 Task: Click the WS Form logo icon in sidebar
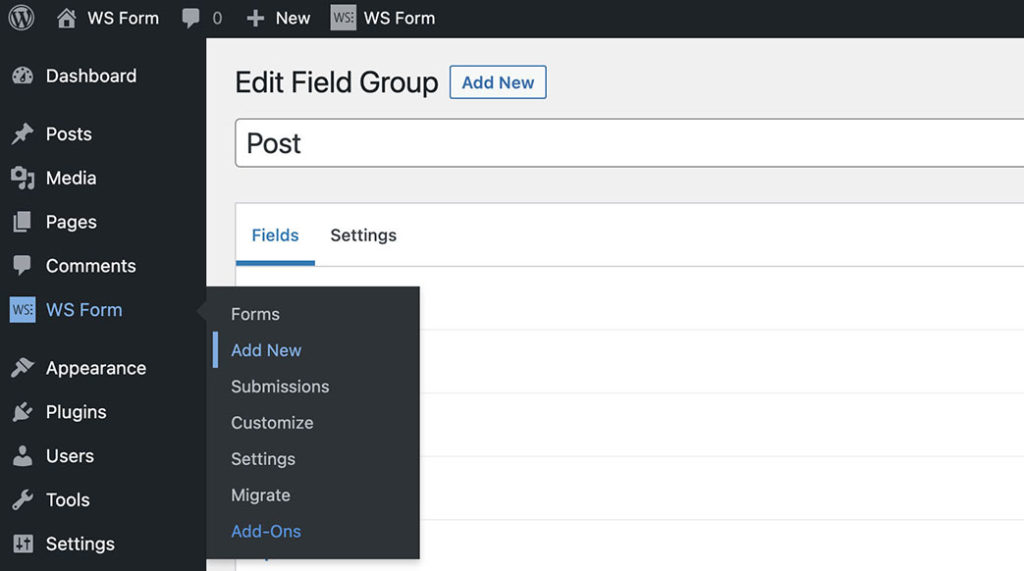pos(23,310)
